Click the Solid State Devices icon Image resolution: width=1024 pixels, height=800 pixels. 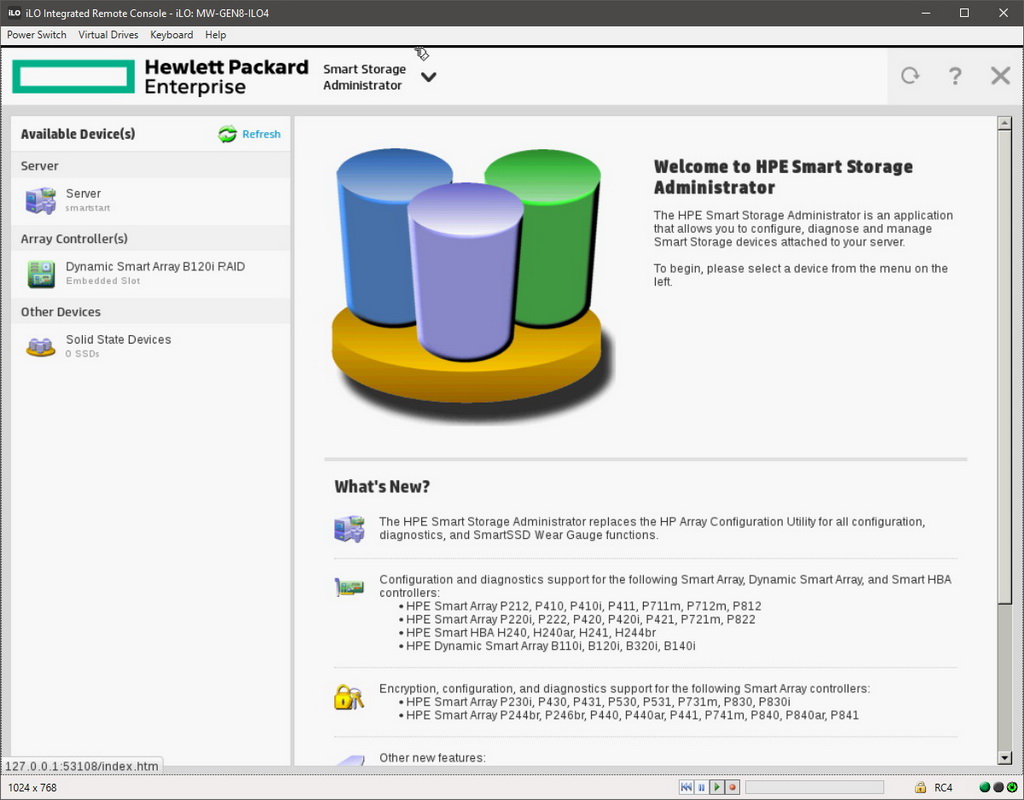click(x=40, y=347)
